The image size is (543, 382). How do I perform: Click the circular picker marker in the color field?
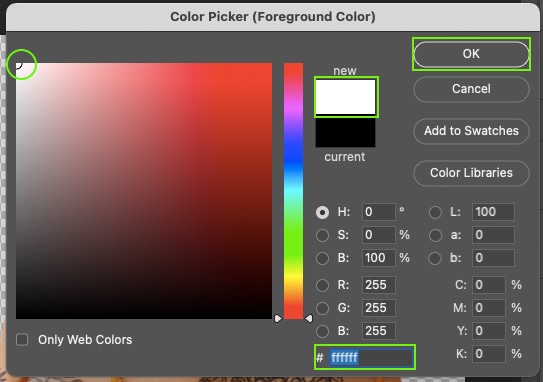(17, 64)
